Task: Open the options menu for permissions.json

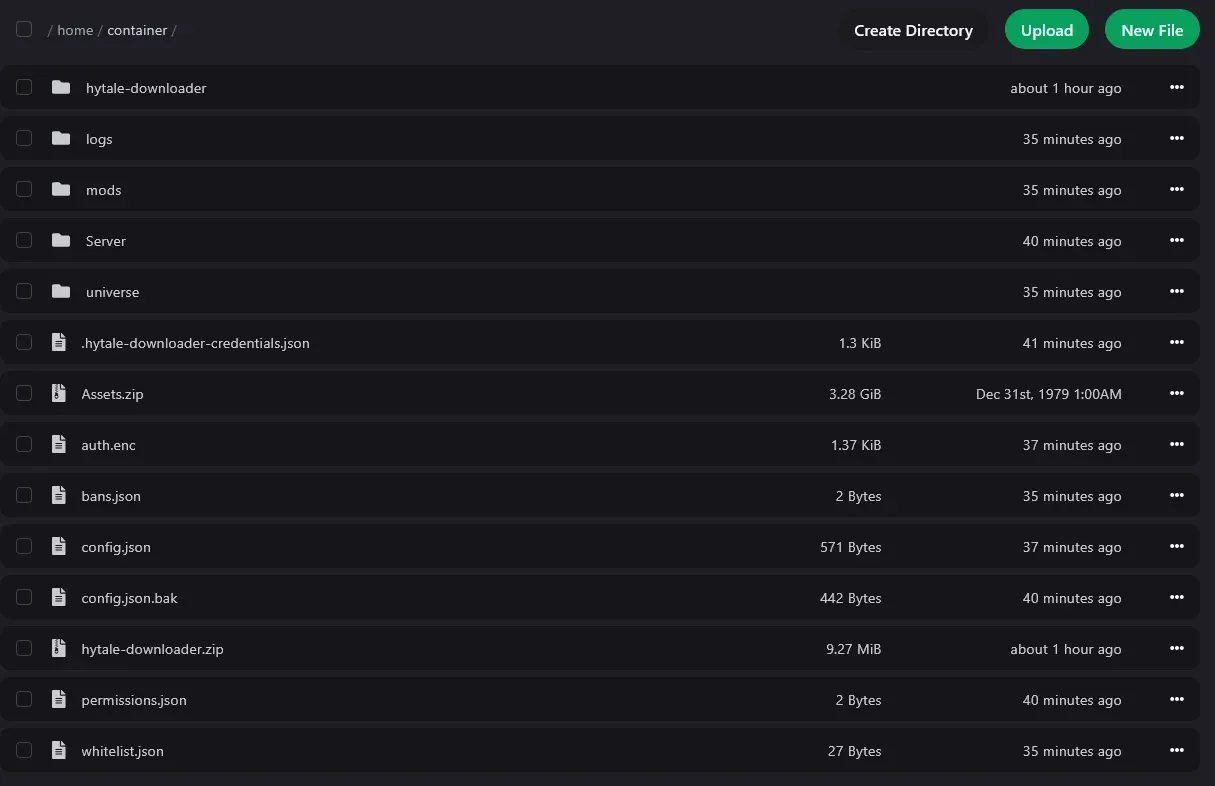Action: 1176,700
